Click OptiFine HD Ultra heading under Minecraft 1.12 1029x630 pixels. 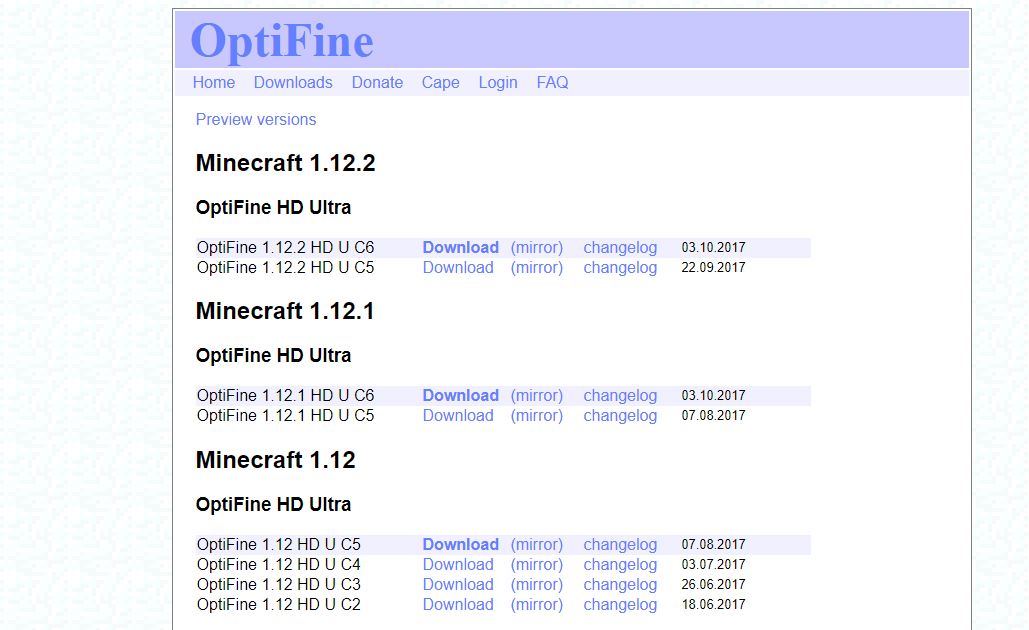point(274,505)
